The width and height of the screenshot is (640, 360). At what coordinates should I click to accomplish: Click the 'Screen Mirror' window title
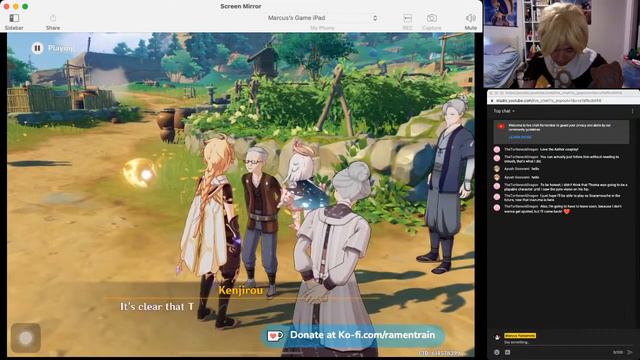pos(241,6)
